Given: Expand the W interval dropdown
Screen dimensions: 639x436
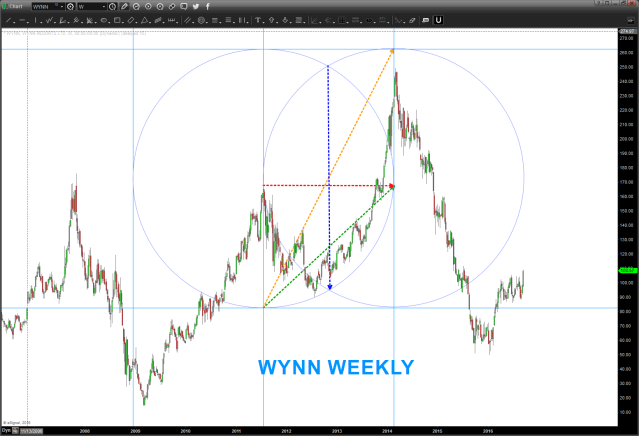Looking at the screenshot, I should (x=104, y=7).
